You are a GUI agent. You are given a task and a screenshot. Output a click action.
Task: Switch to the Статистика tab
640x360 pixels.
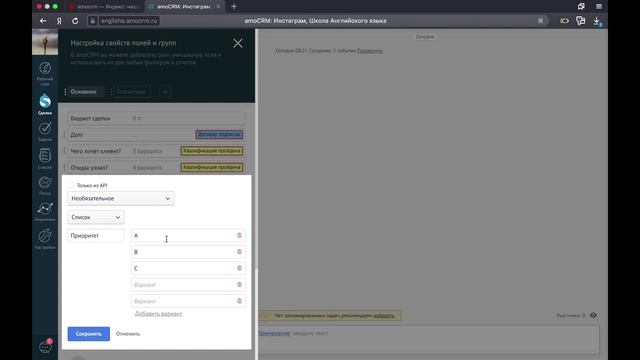coord(131,92)
